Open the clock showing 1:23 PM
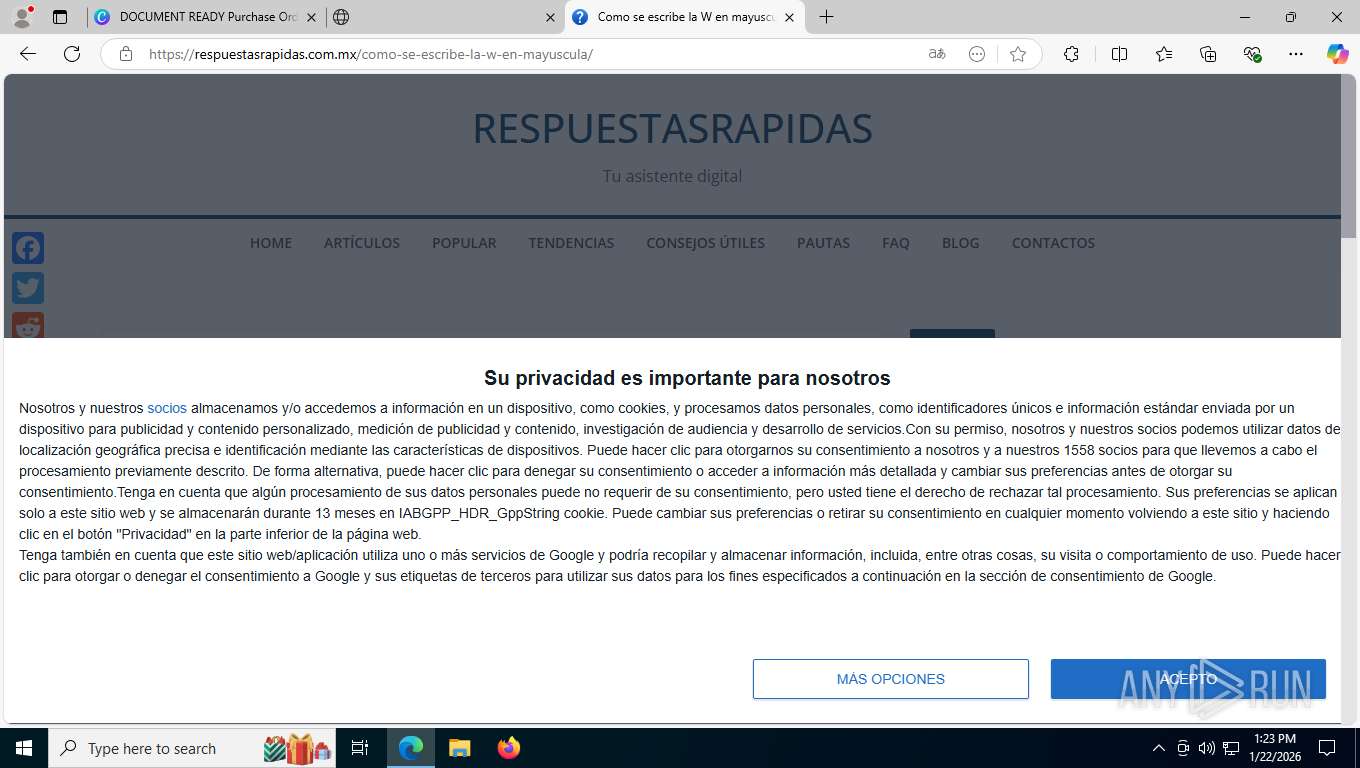 (x=1273, y=748)
